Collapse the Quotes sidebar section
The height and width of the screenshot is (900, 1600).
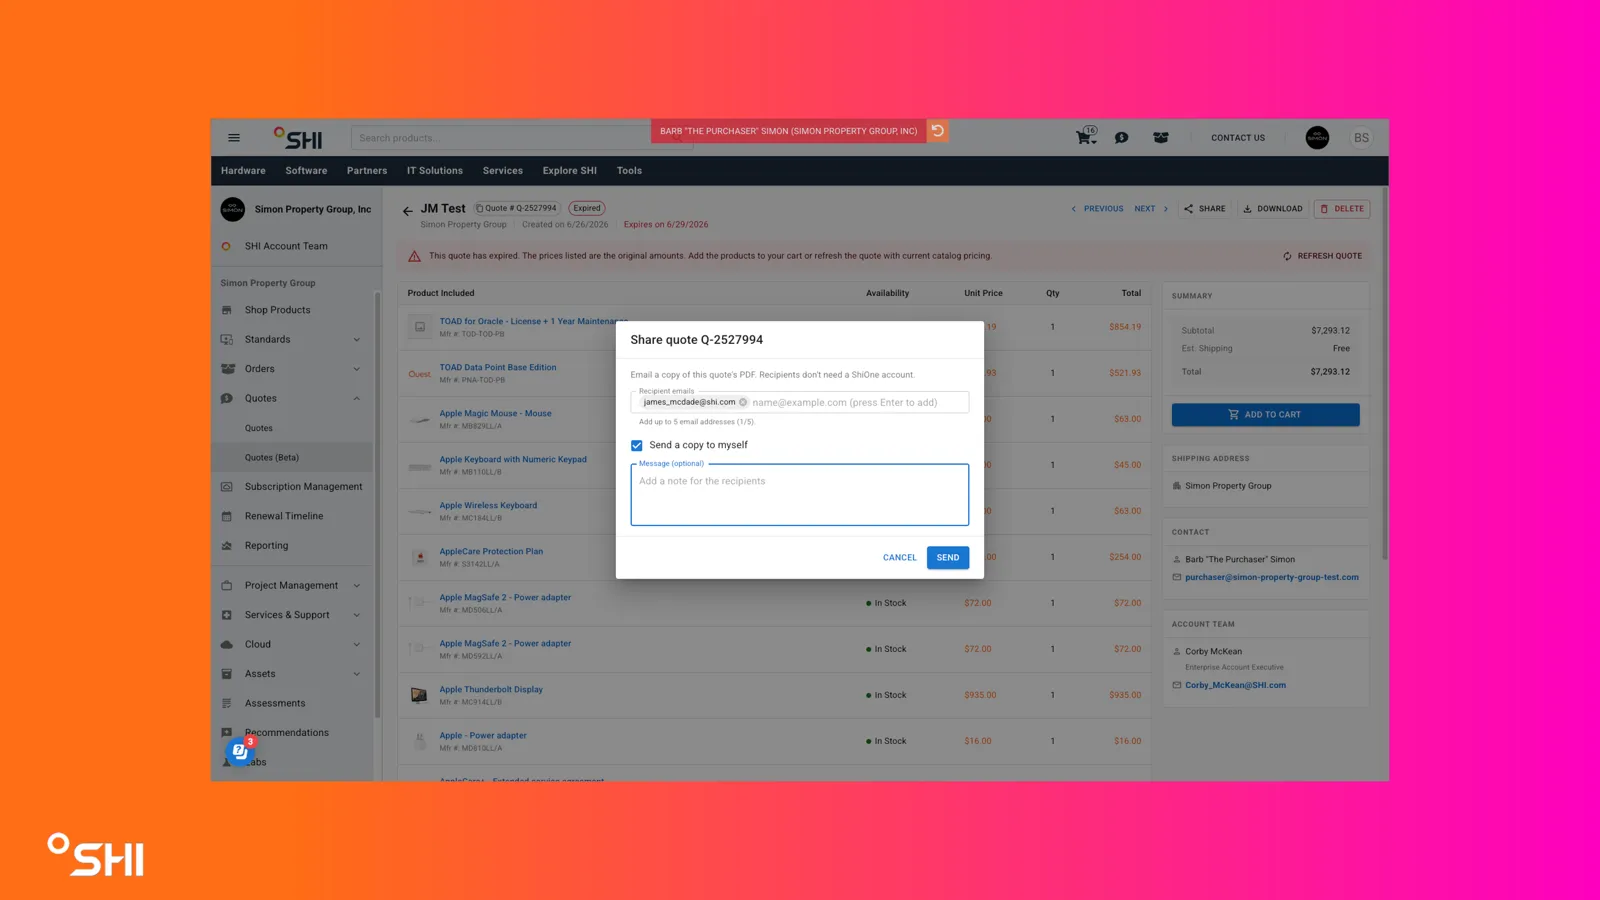pyautogui.click(x=357, y=398)
